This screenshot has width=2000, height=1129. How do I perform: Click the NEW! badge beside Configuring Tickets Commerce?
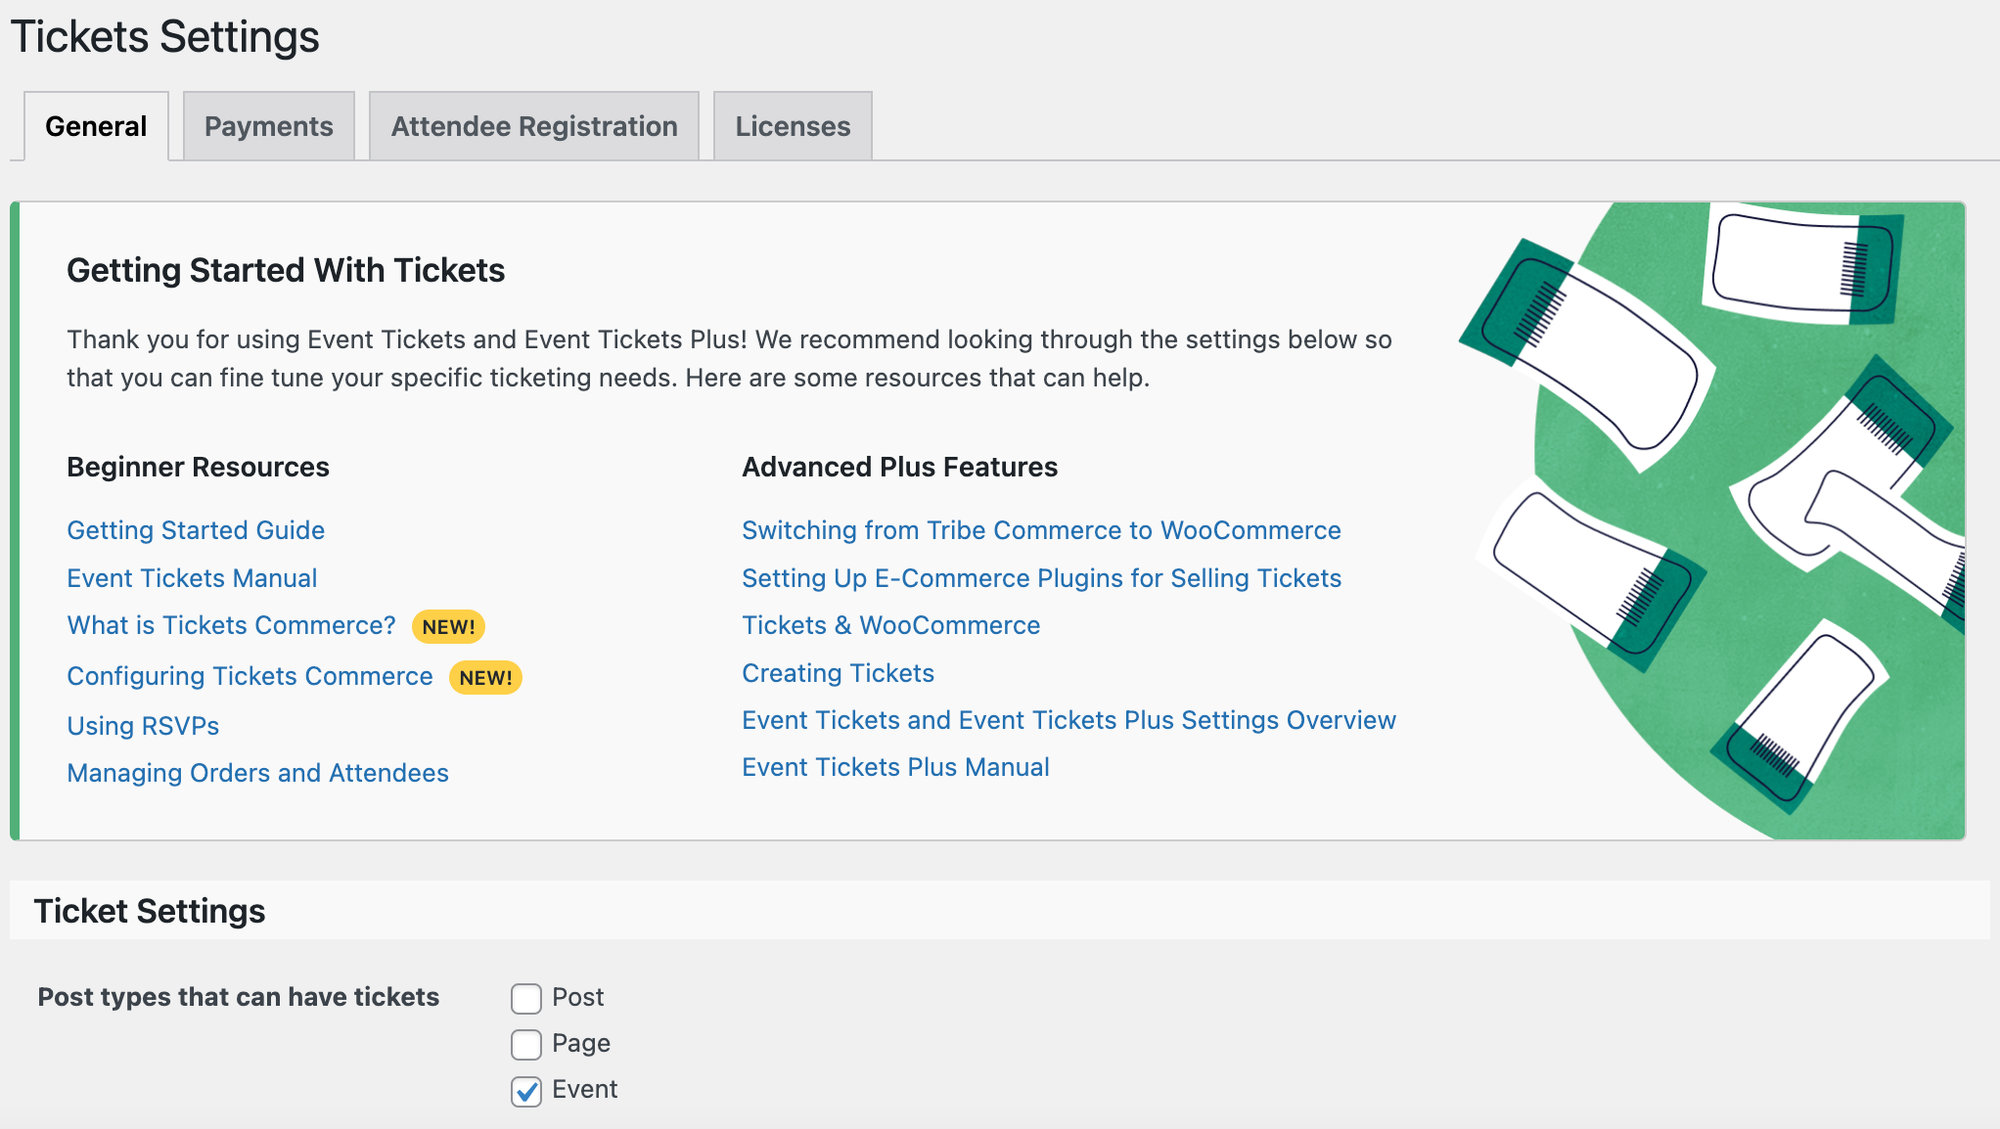point(486,678)
